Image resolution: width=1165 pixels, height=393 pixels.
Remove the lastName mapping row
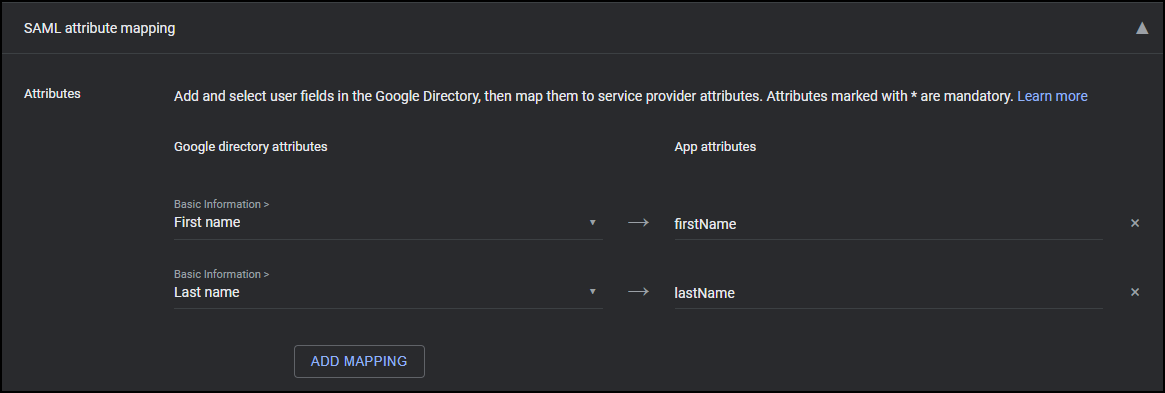[x=1135, y=292]
